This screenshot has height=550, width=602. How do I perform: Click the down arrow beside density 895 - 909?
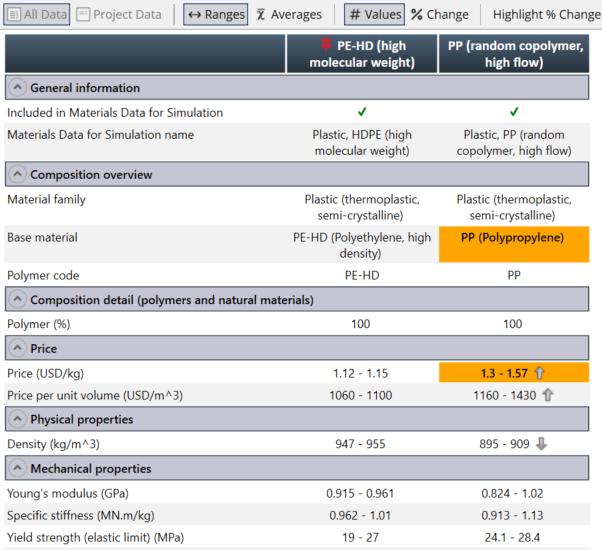(x=542, y=444)
